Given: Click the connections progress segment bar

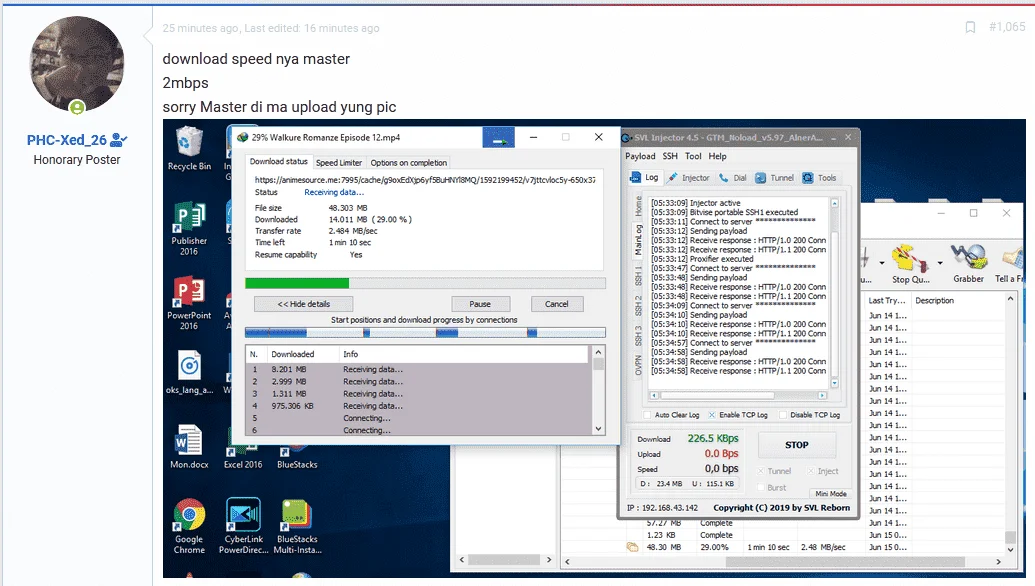Looking at the screenshot, I should coord(425,333).
